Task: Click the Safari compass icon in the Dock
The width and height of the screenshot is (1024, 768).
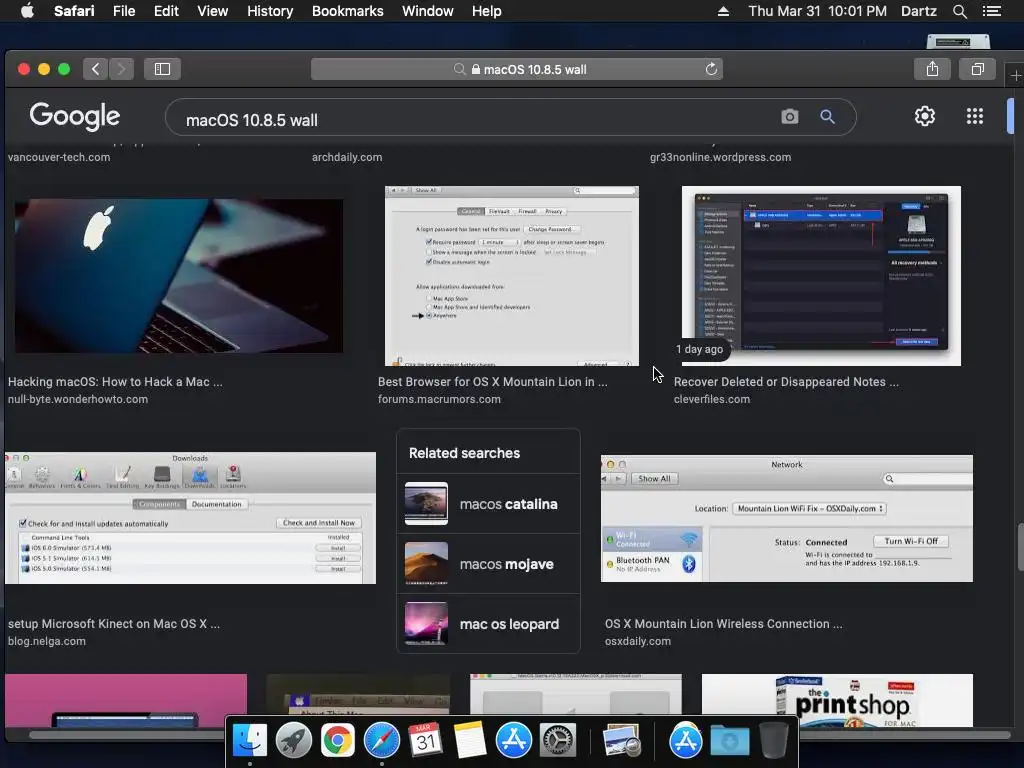Action: coord(381,741)
